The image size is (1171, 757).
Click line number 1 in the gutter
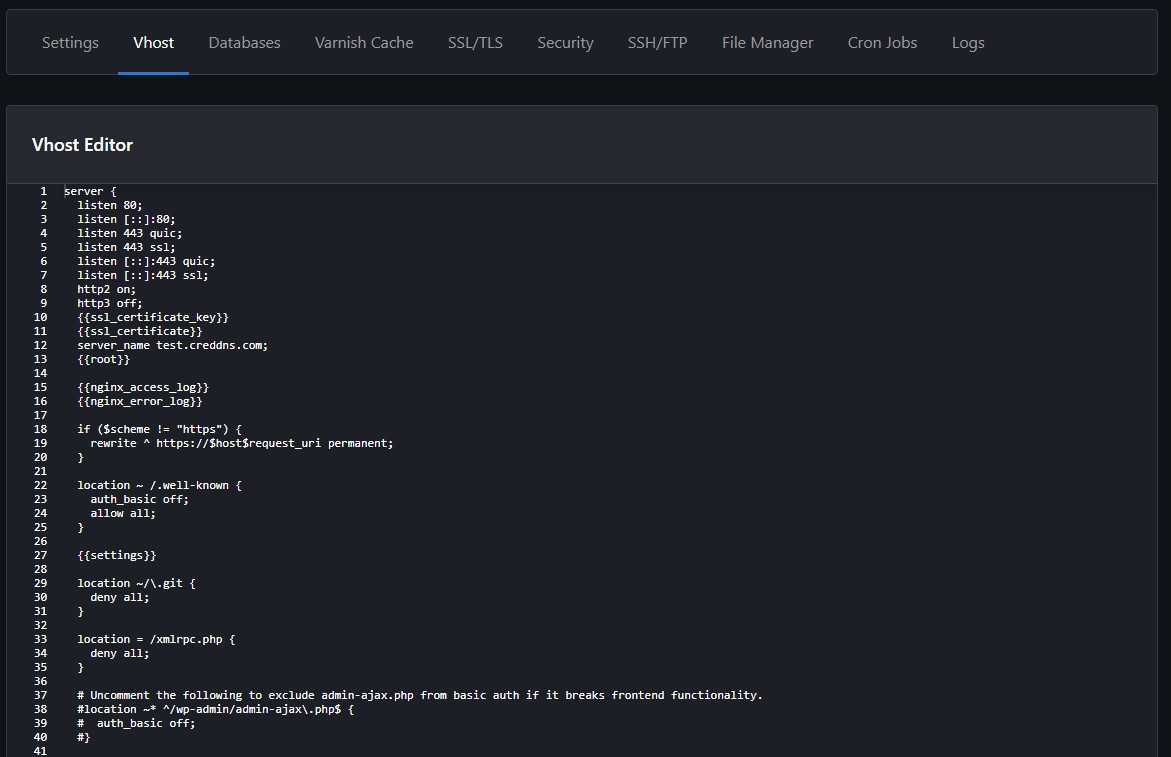43,191
